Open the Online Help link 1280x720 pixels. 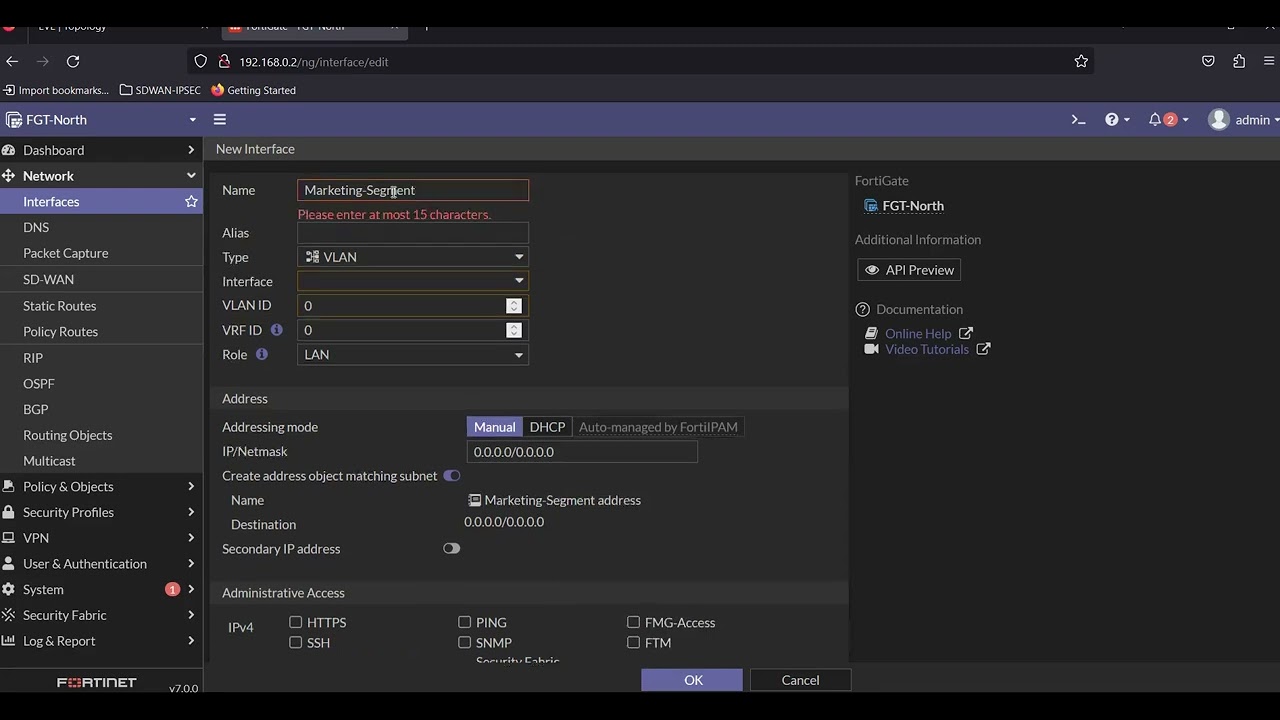click(x=918, y=334)
